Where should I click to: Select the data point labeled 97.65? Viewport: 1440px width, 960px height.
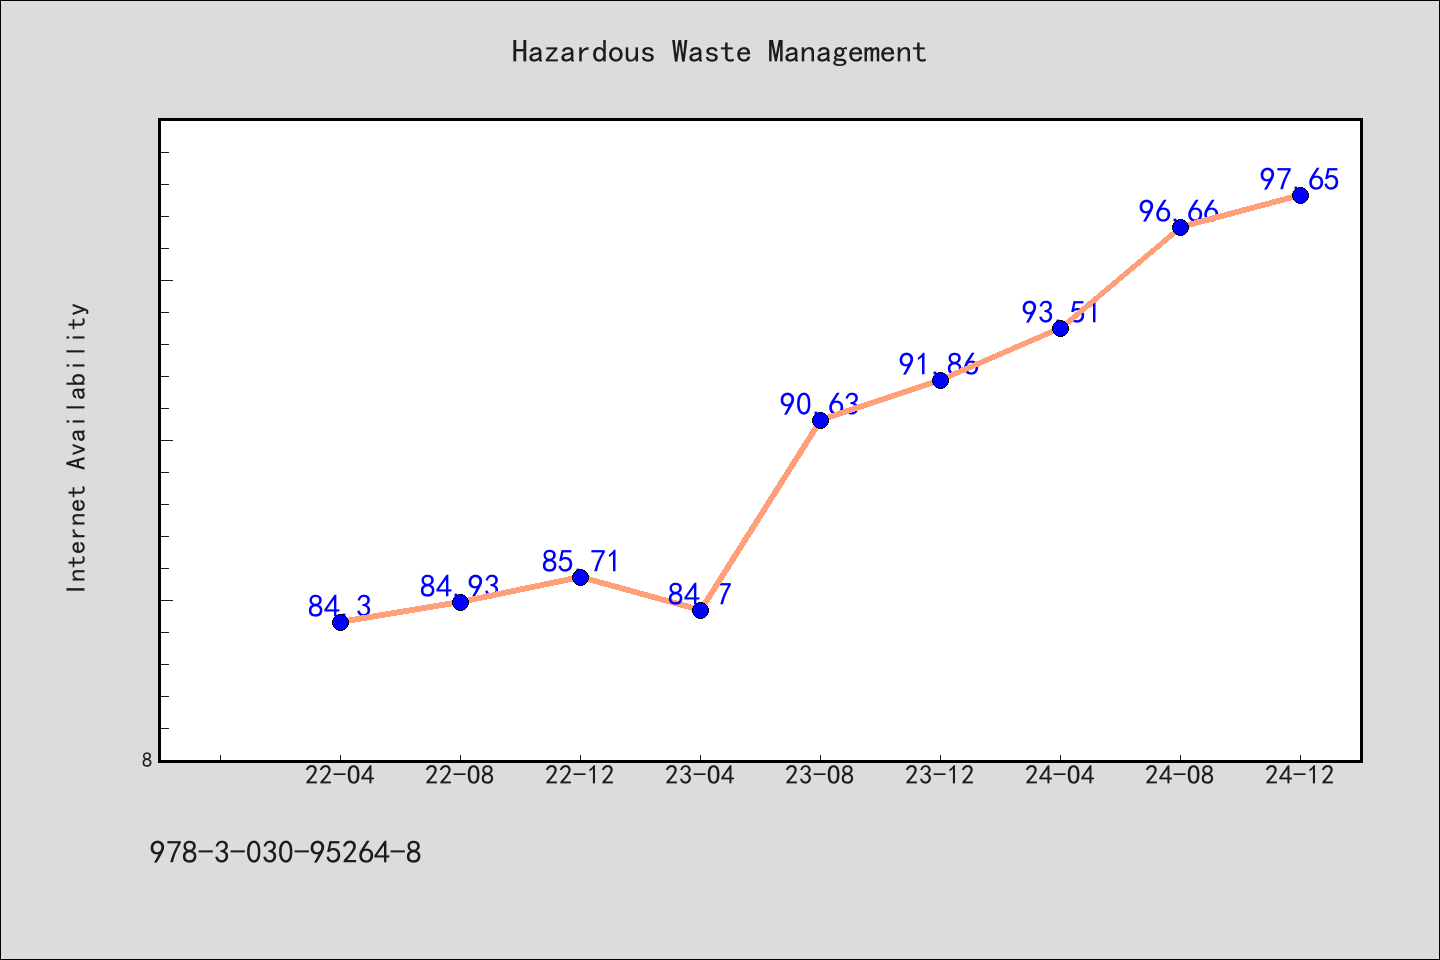point(1300,195)
